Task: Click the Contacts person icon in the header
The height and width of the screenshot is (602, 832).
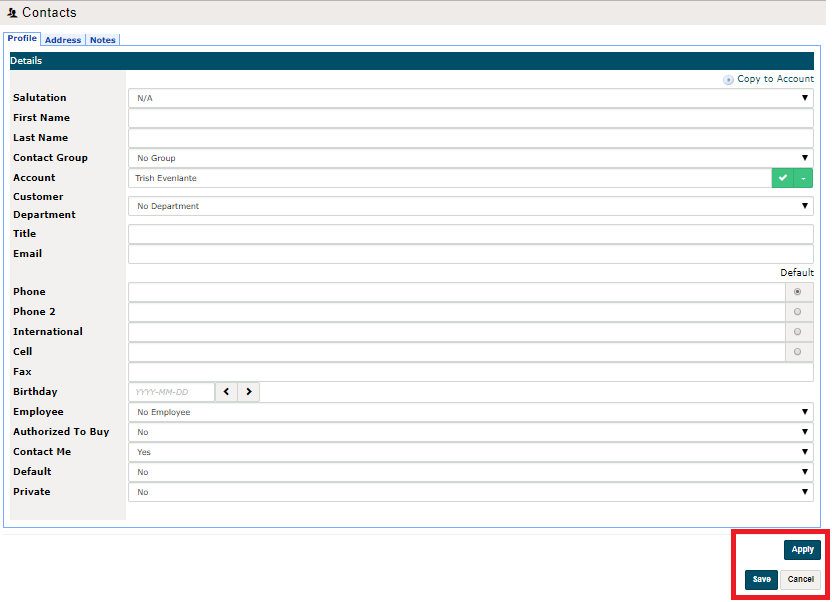Action: [x=12, y=12]
